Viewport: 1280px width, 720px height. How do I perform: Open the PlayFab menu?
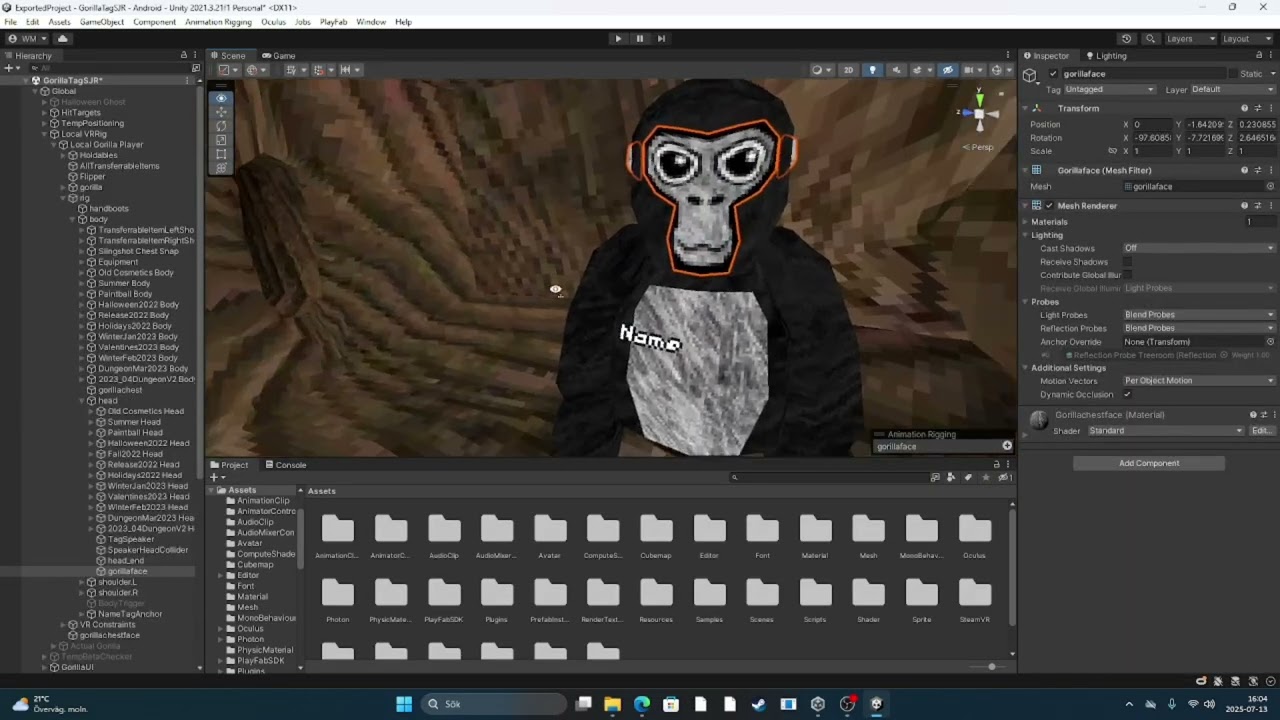click(333, 22)
